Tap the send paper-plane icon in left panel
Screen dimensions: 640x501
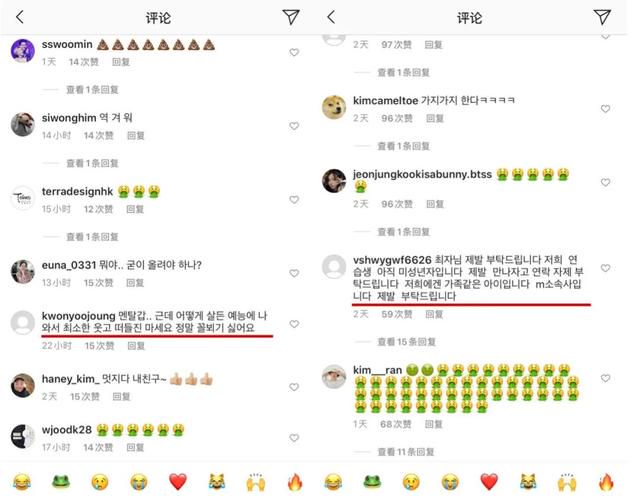pos(291,17)
